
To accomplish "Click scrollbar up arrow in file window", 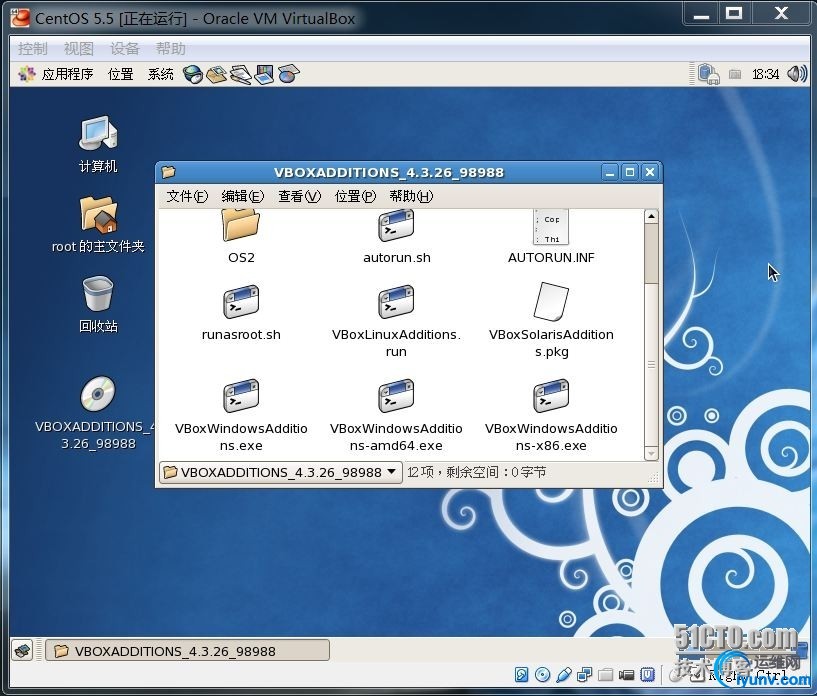I will tap(651, 217).
